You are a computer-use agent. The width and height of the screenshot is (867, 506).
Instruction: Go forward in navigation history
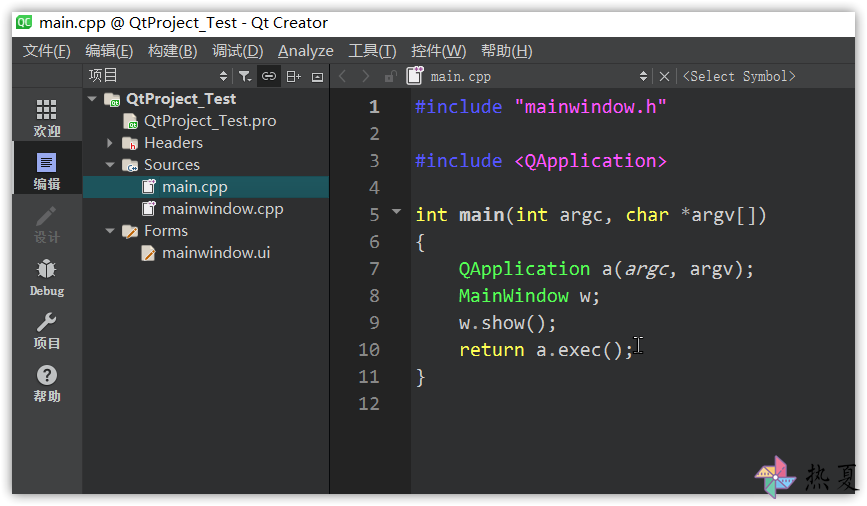(x=365, y=76)
